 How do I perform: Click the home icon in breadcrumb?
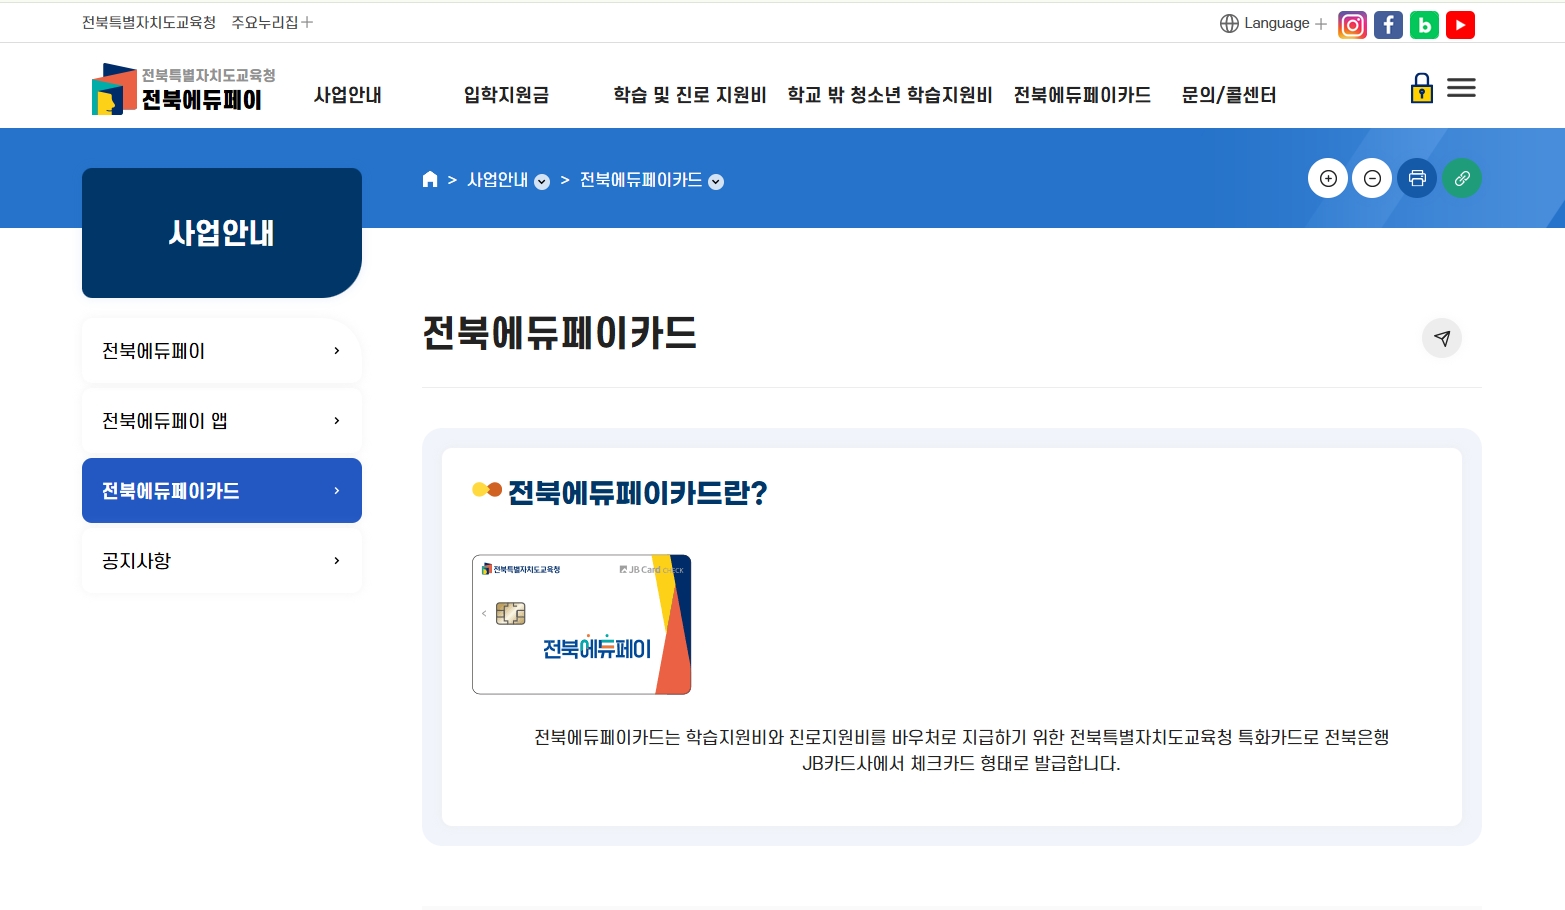430,179
